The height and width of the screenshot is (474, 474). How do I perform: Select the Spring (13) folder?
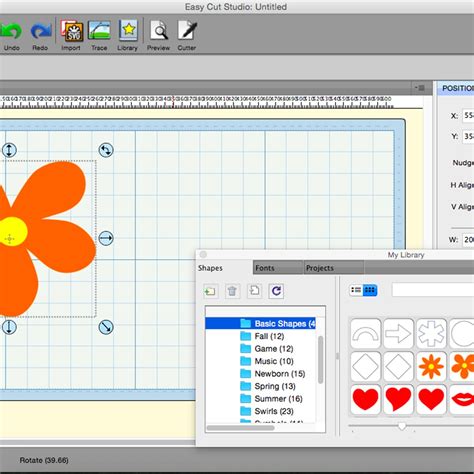(268, 386)
